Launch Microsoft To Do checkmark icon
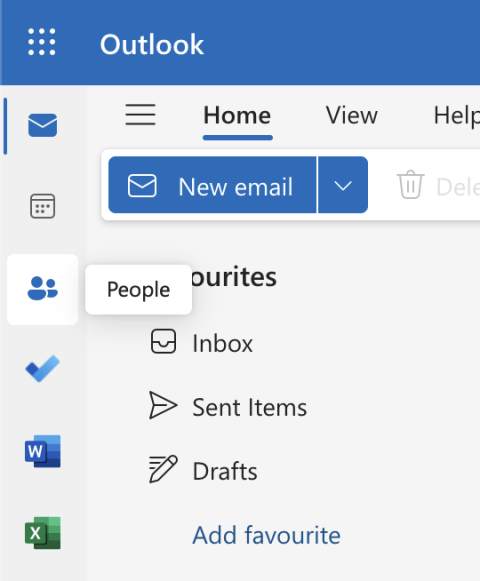480x581 pixels. pos(43,369)
